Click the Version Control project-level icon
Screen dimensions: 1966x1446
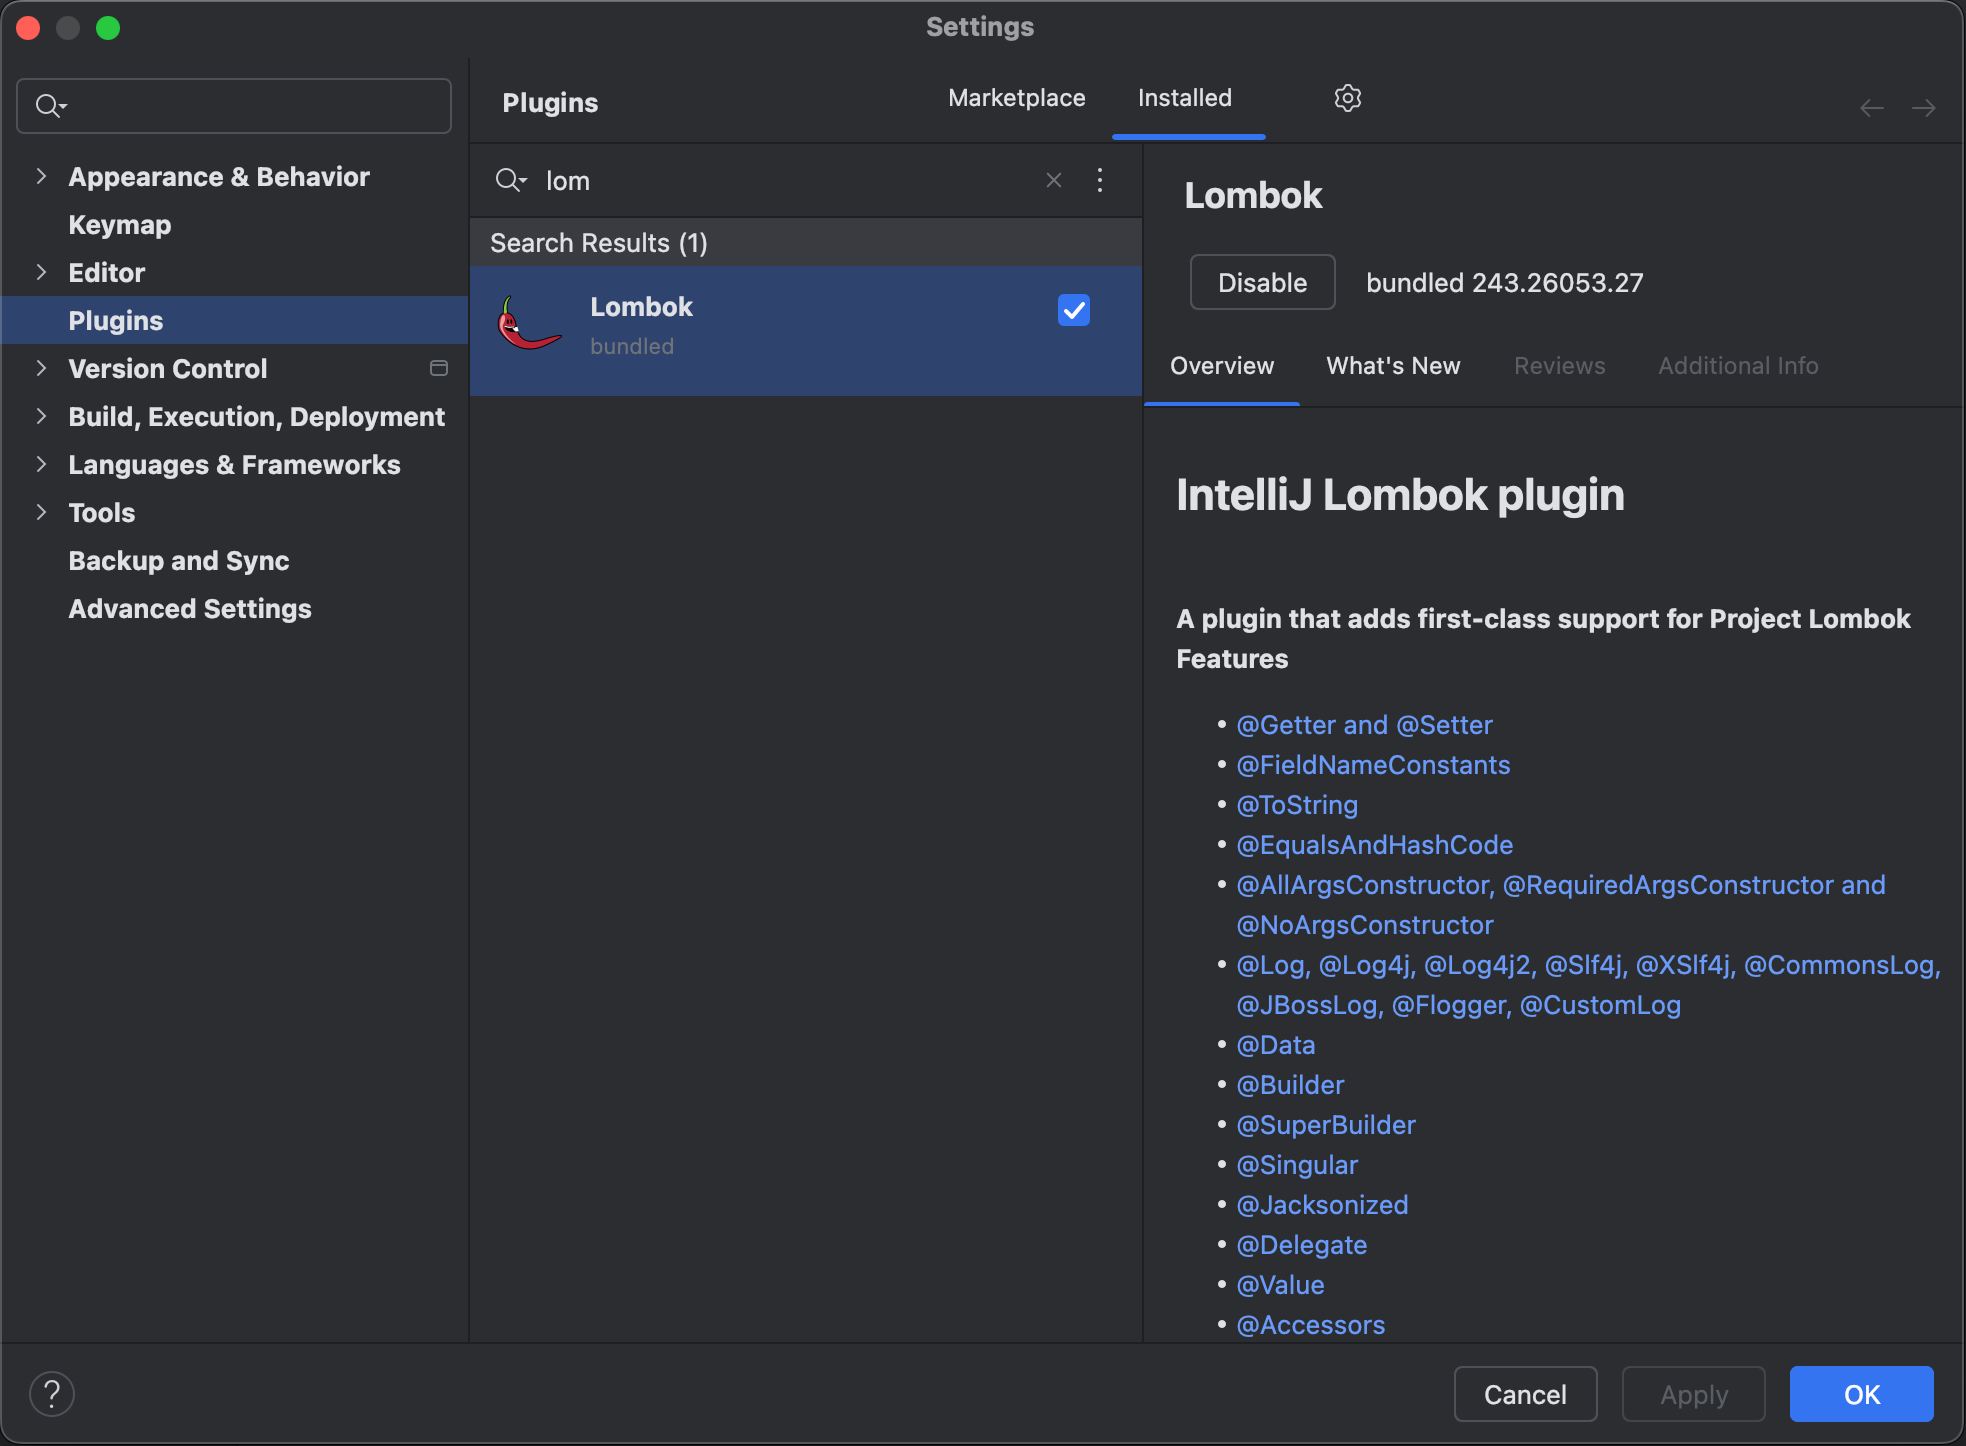(438, 368)
